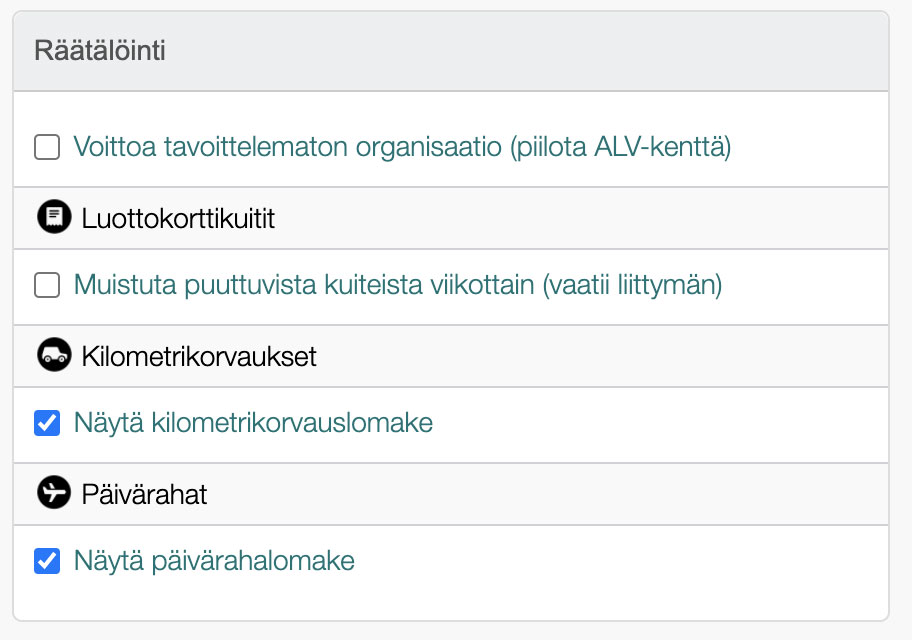
Task: Click the Voittoa tavoittelematon organisaatio label
Action: click(402, 148)
